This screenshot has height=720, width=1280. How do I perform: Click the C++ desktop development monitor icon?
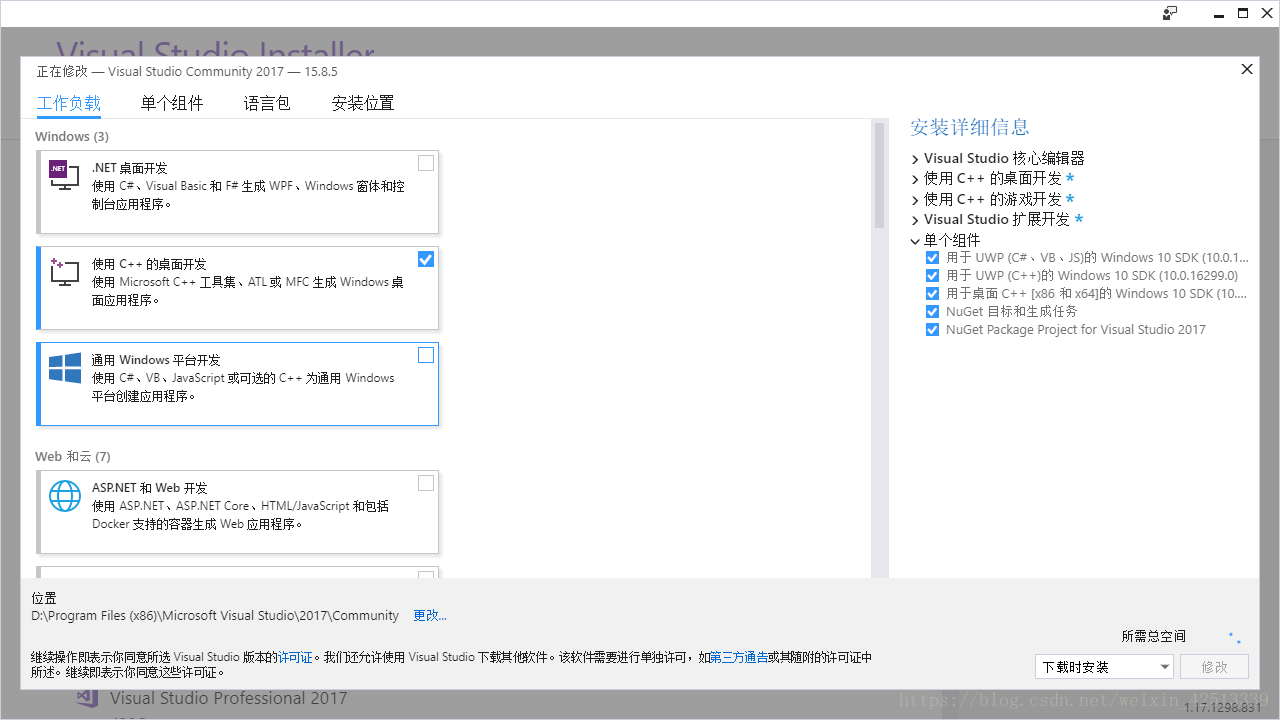(x=64, y=272)
